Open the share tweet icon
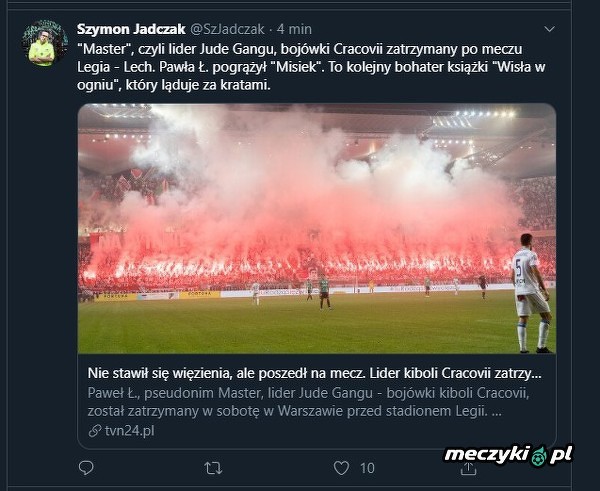 point(468,468)
